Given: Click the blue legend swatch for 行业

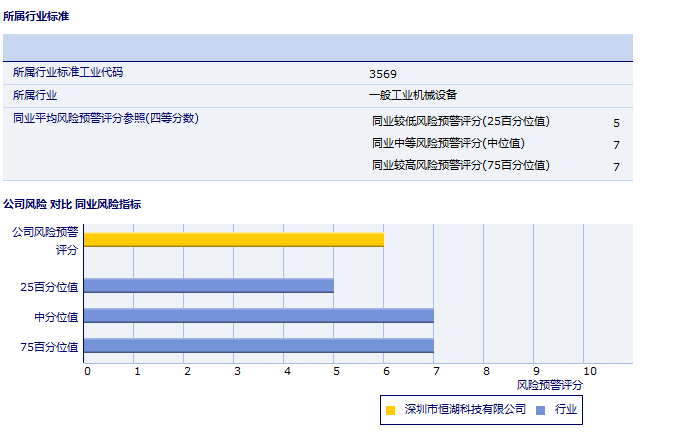Looking at the screenshot, I should [x=540, y=409].
